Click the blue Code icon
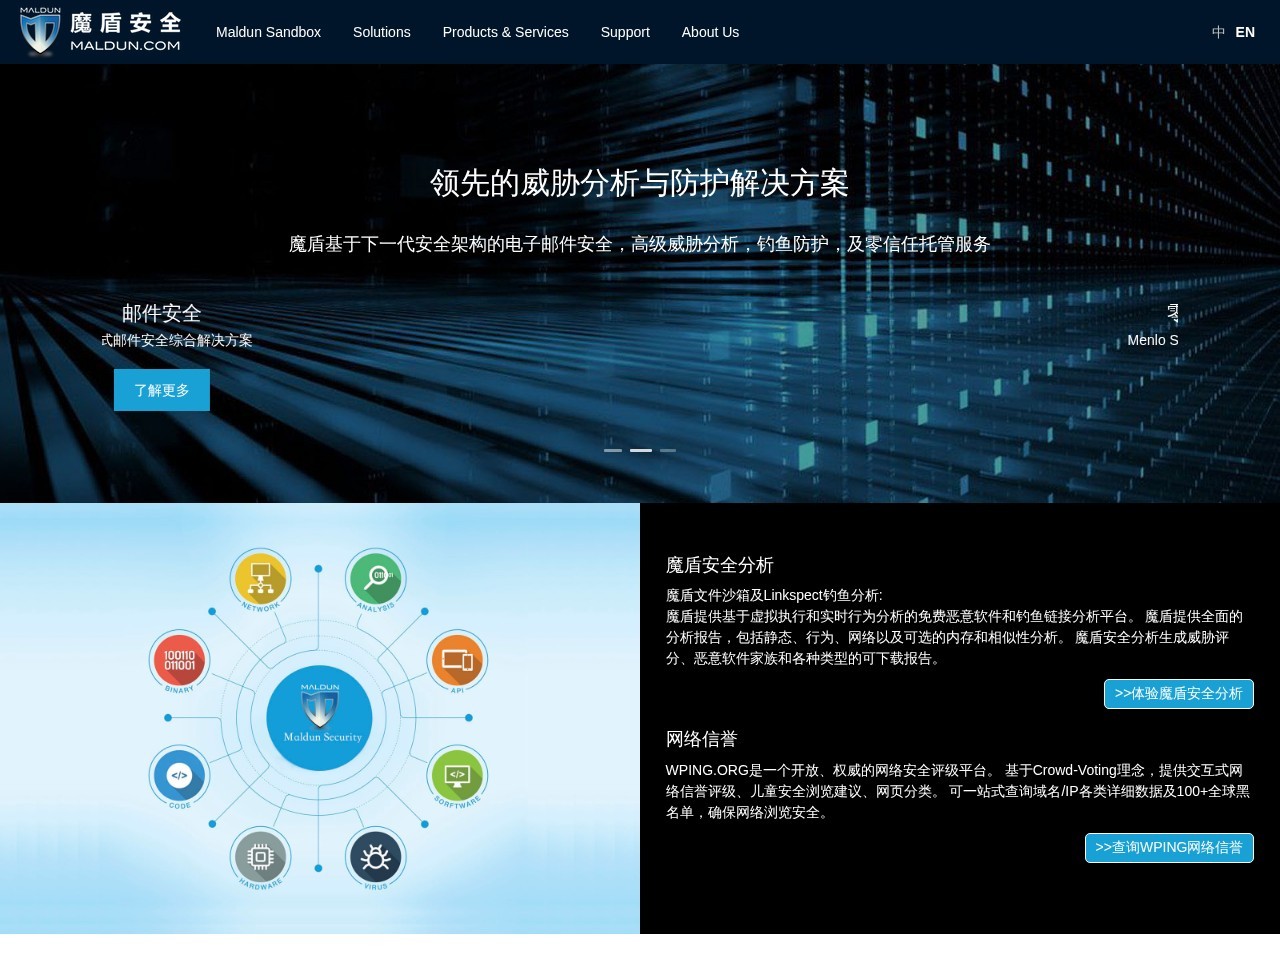Viewport: 1280px width, 960px height. pyautogui.click(x=180, y=775)
